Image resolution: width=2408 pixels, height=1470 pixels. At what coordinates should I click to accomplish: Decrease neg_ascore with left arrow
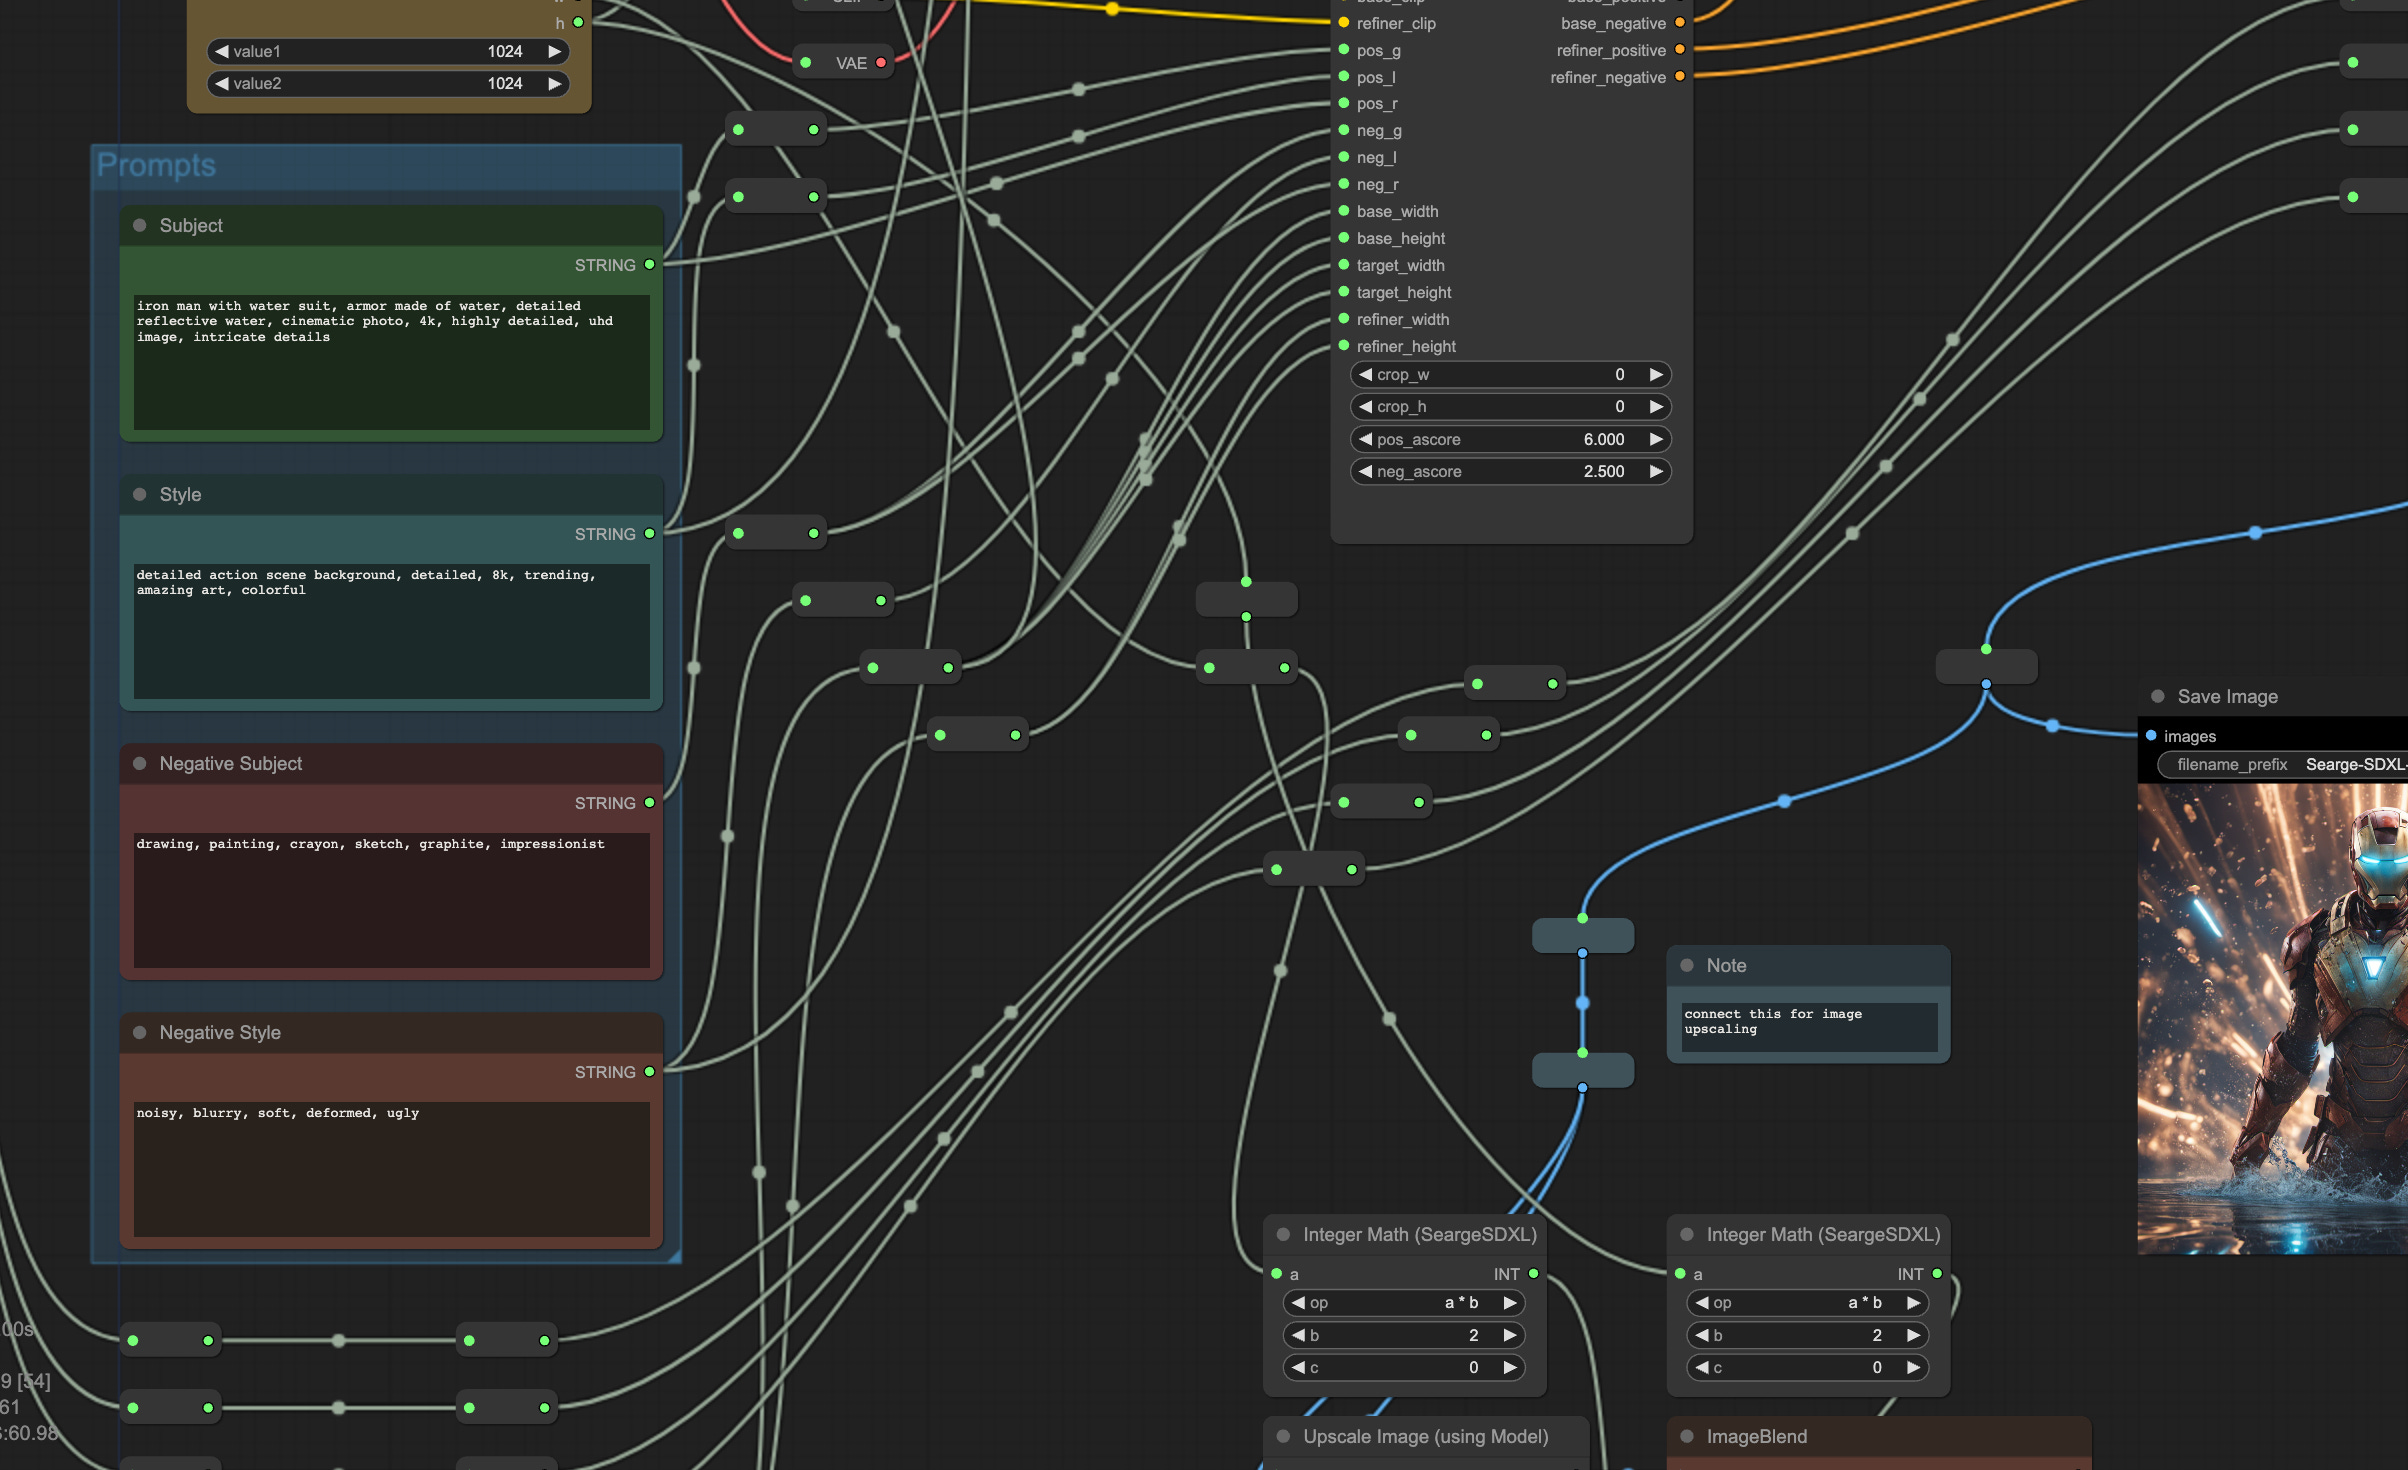tap(1365, 471)
